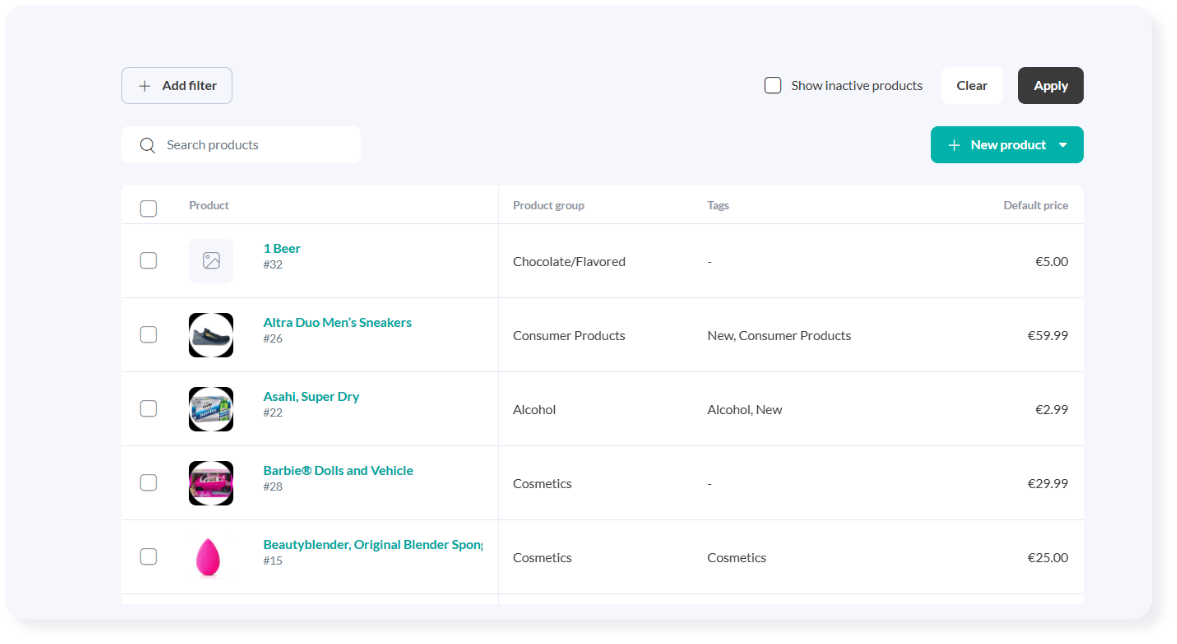Click the Barbie vehicle thumbnail
The width and height of the screenshot is (1177, 644).
pos(211,483)
